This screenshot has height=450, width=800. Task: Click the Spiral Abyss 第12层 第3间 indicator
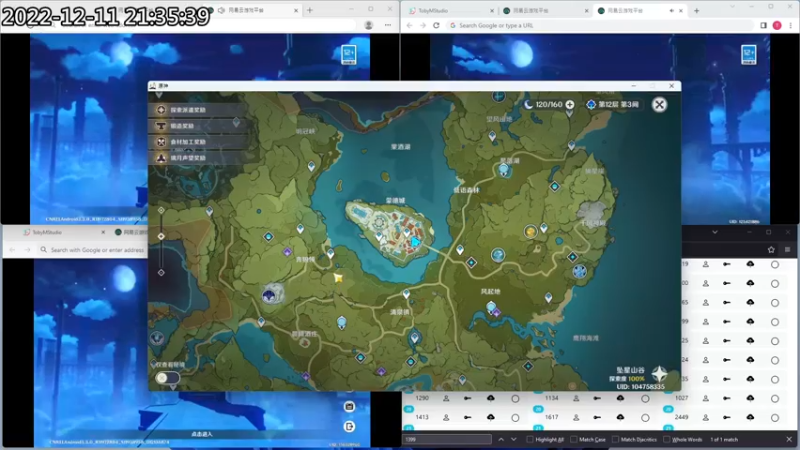612,105
